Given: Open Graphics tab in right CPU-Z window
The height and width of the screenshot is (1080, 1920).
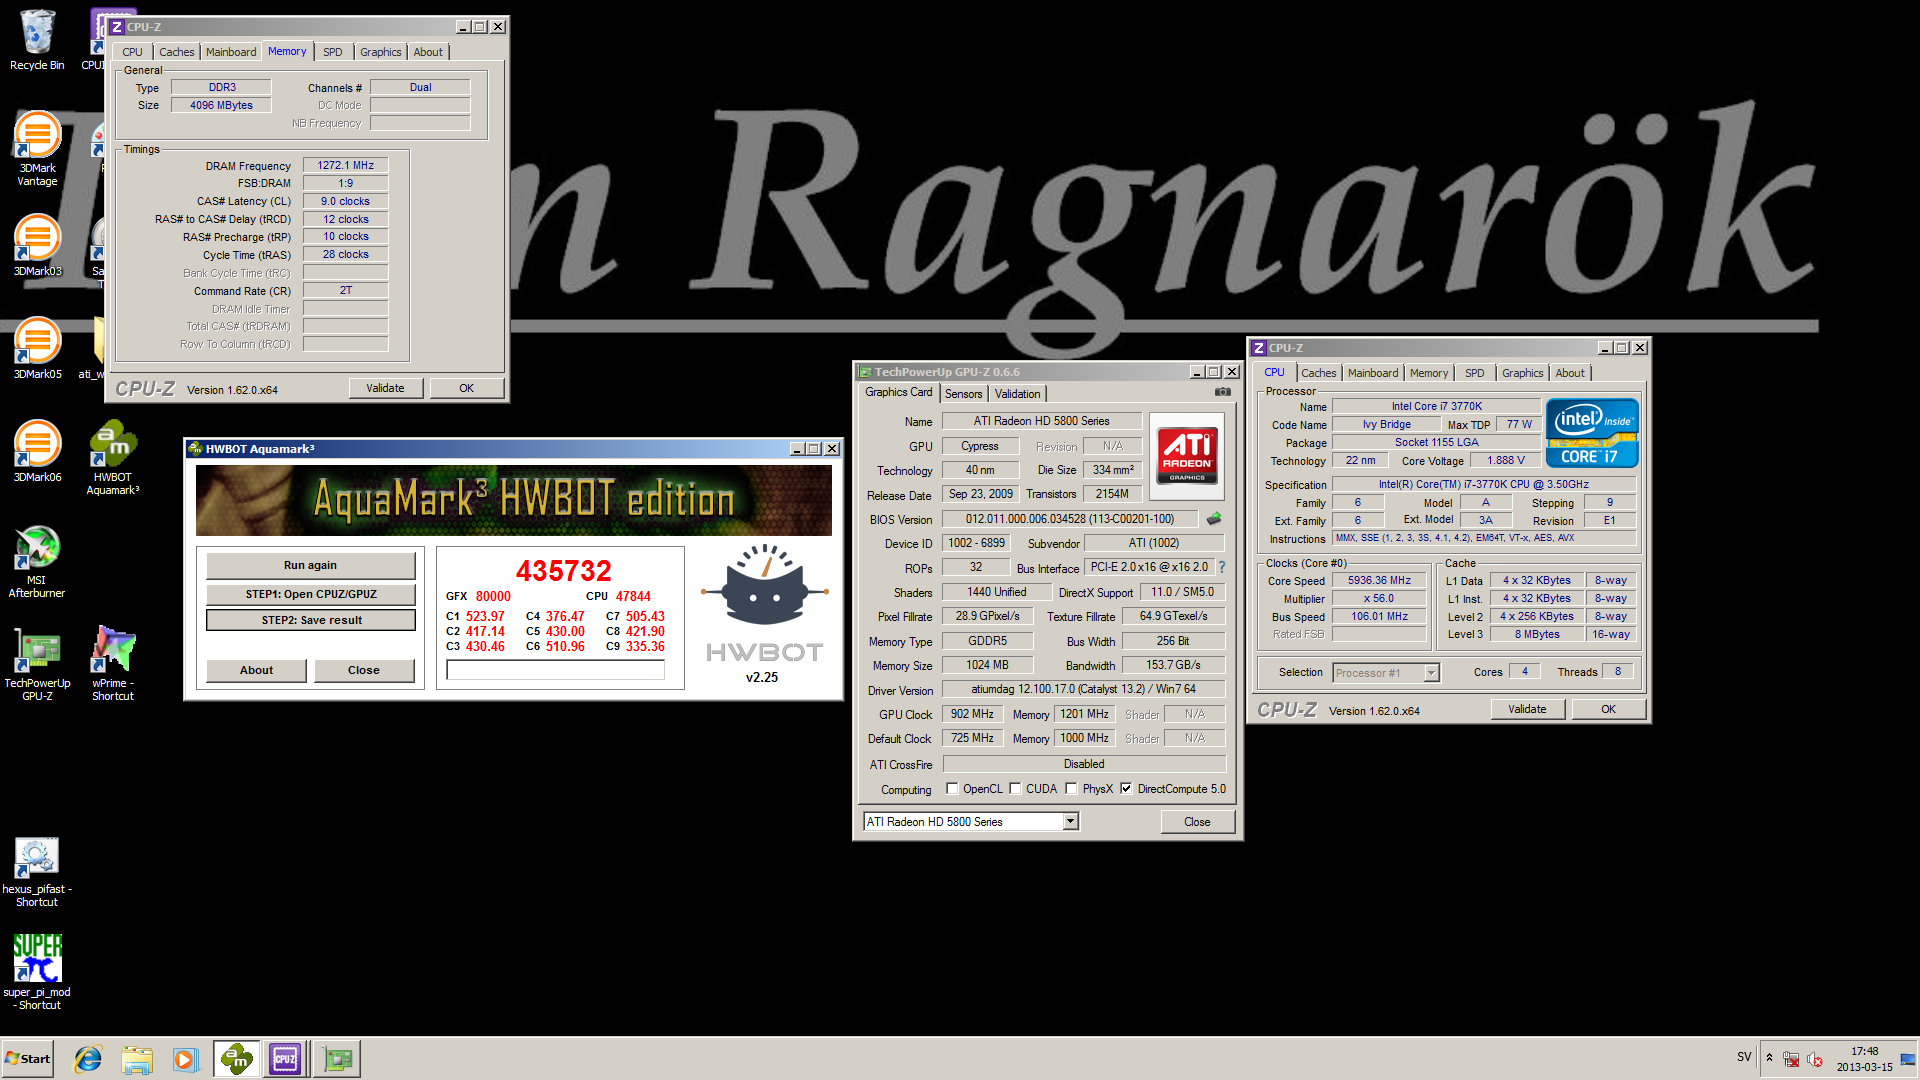Looking at the screenshot, I should point(1522,373).
